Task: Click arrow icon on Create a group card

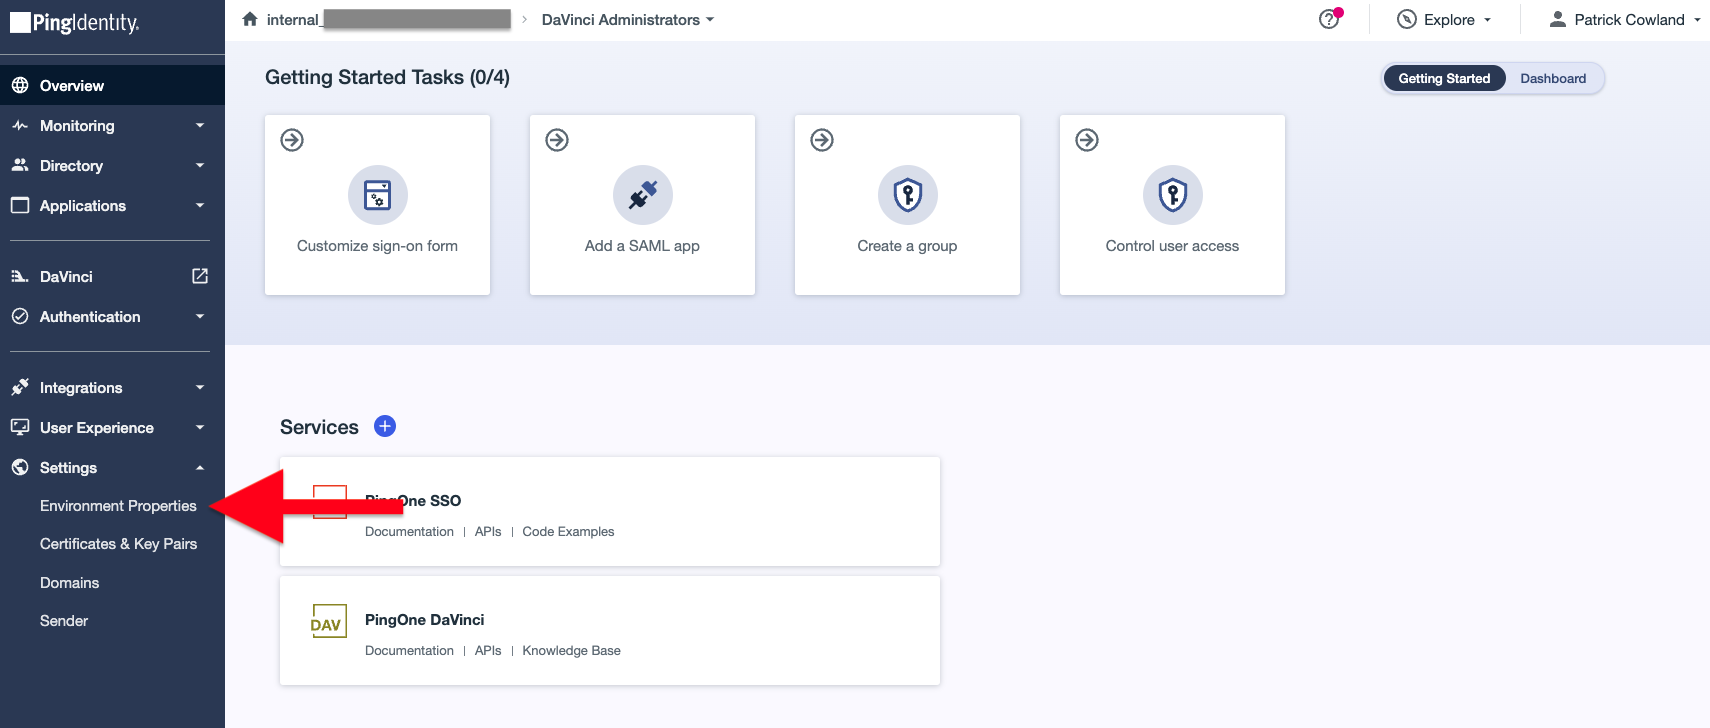Action: coord(822,140)
